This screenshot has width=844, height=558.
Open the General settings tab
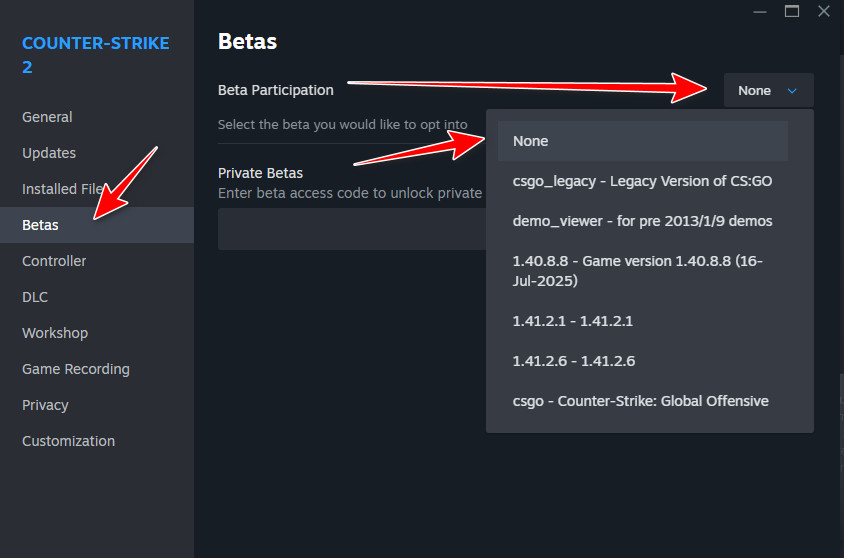pos(47,117)
